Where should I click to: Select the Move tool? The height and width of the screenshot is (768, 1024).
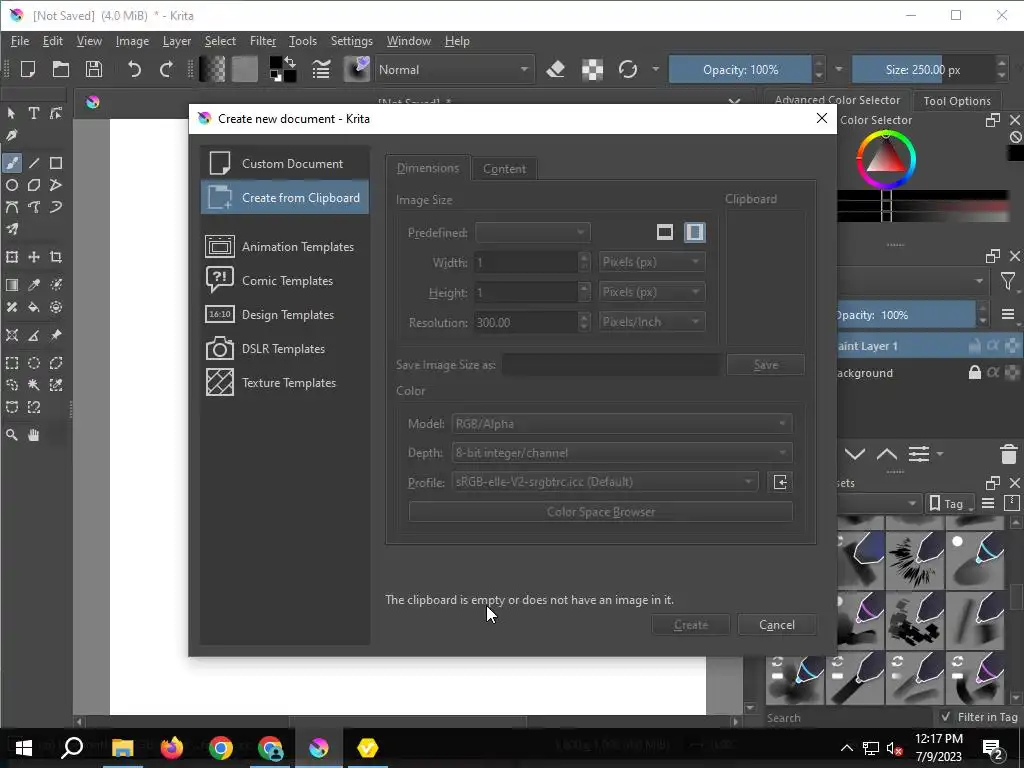pos(34,257)
